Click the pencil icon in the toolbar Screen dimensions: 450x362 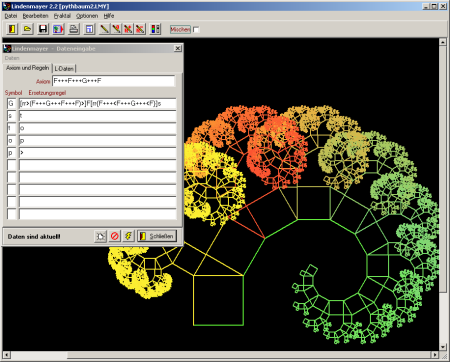[x=104, y=29]
